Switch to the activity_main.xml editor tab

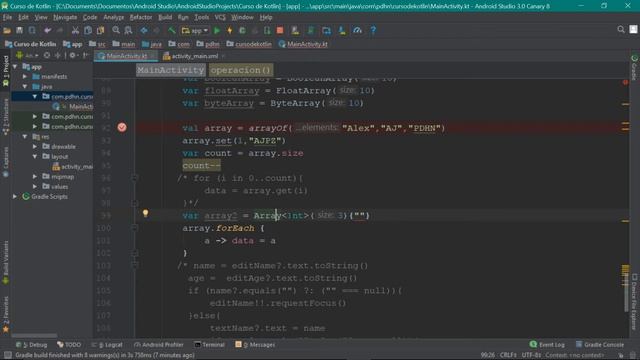(x=194, y=56)
